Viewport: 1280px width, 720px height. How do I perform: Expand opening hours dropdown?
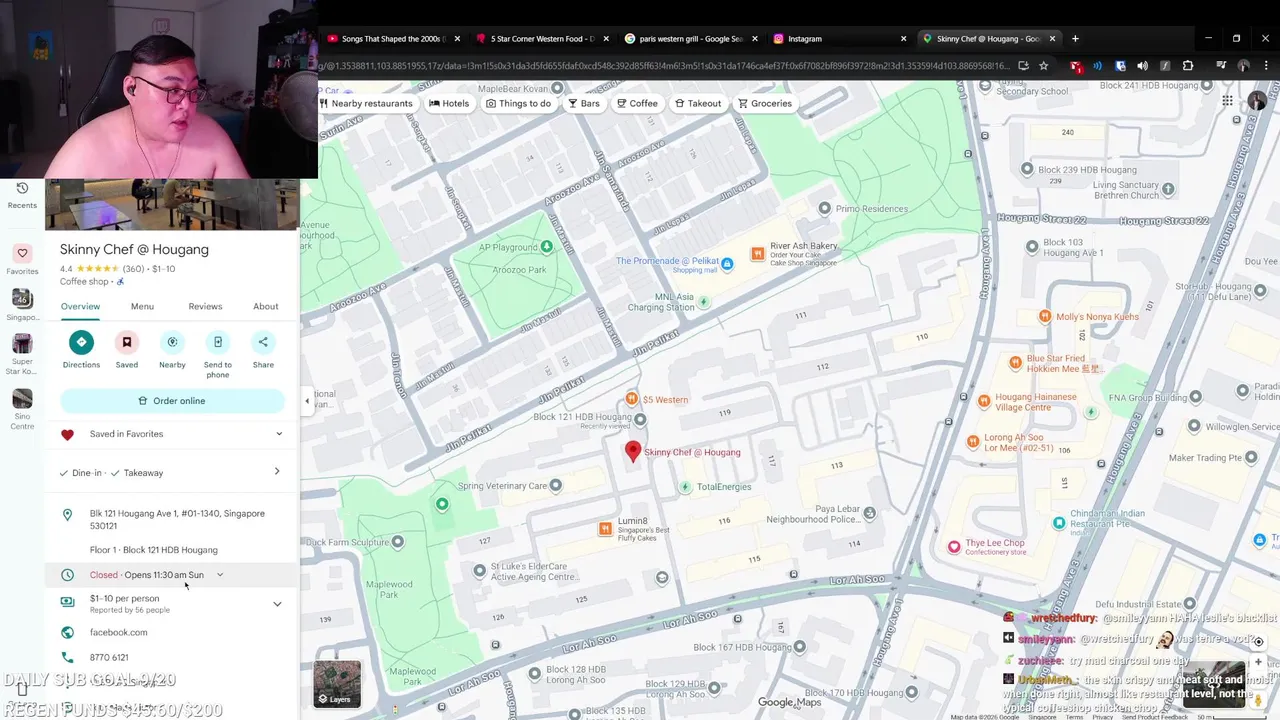(220, 575)
